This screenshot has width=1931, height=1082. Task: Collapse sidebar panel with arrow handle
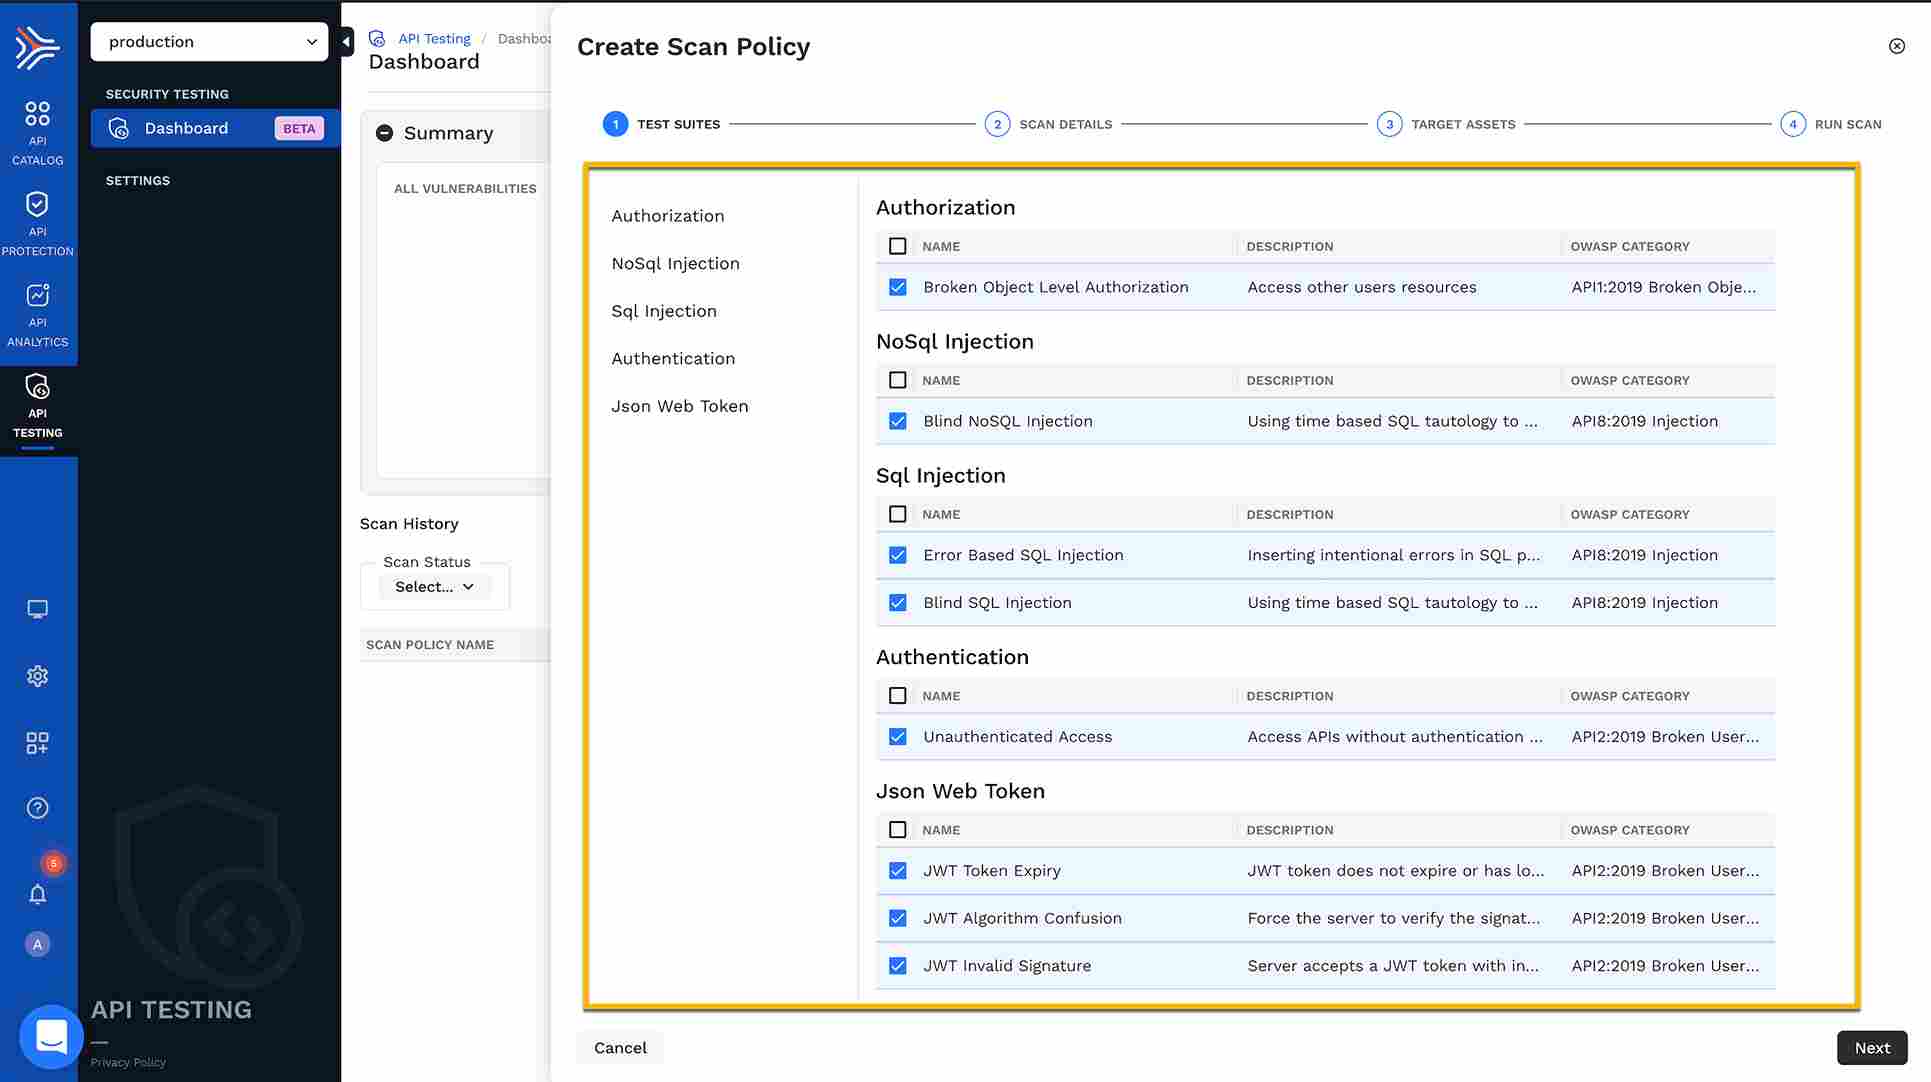pos(346,42)
